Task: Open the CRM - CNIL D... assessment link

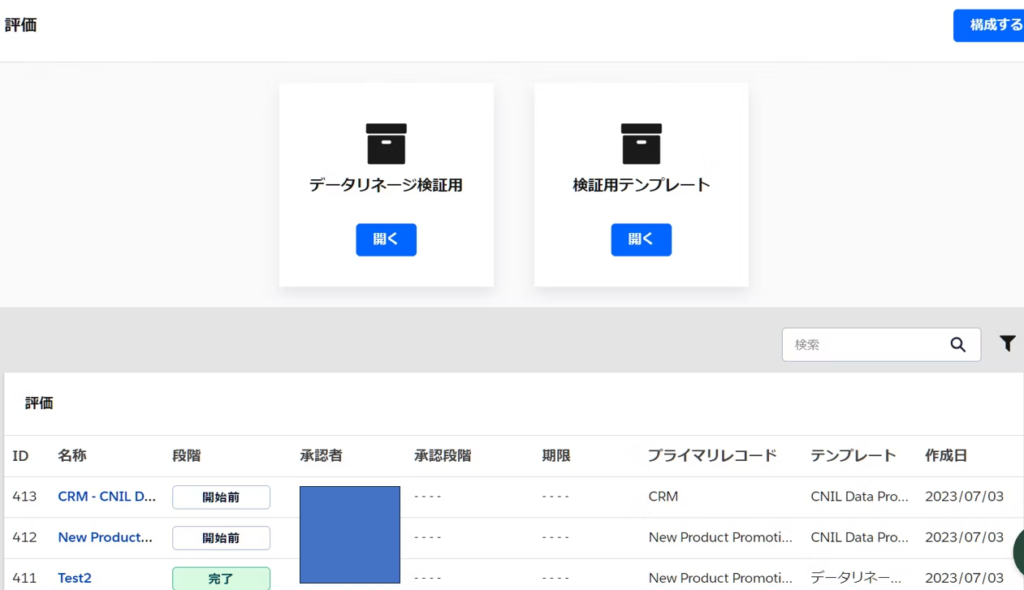Action: point(107,496)
